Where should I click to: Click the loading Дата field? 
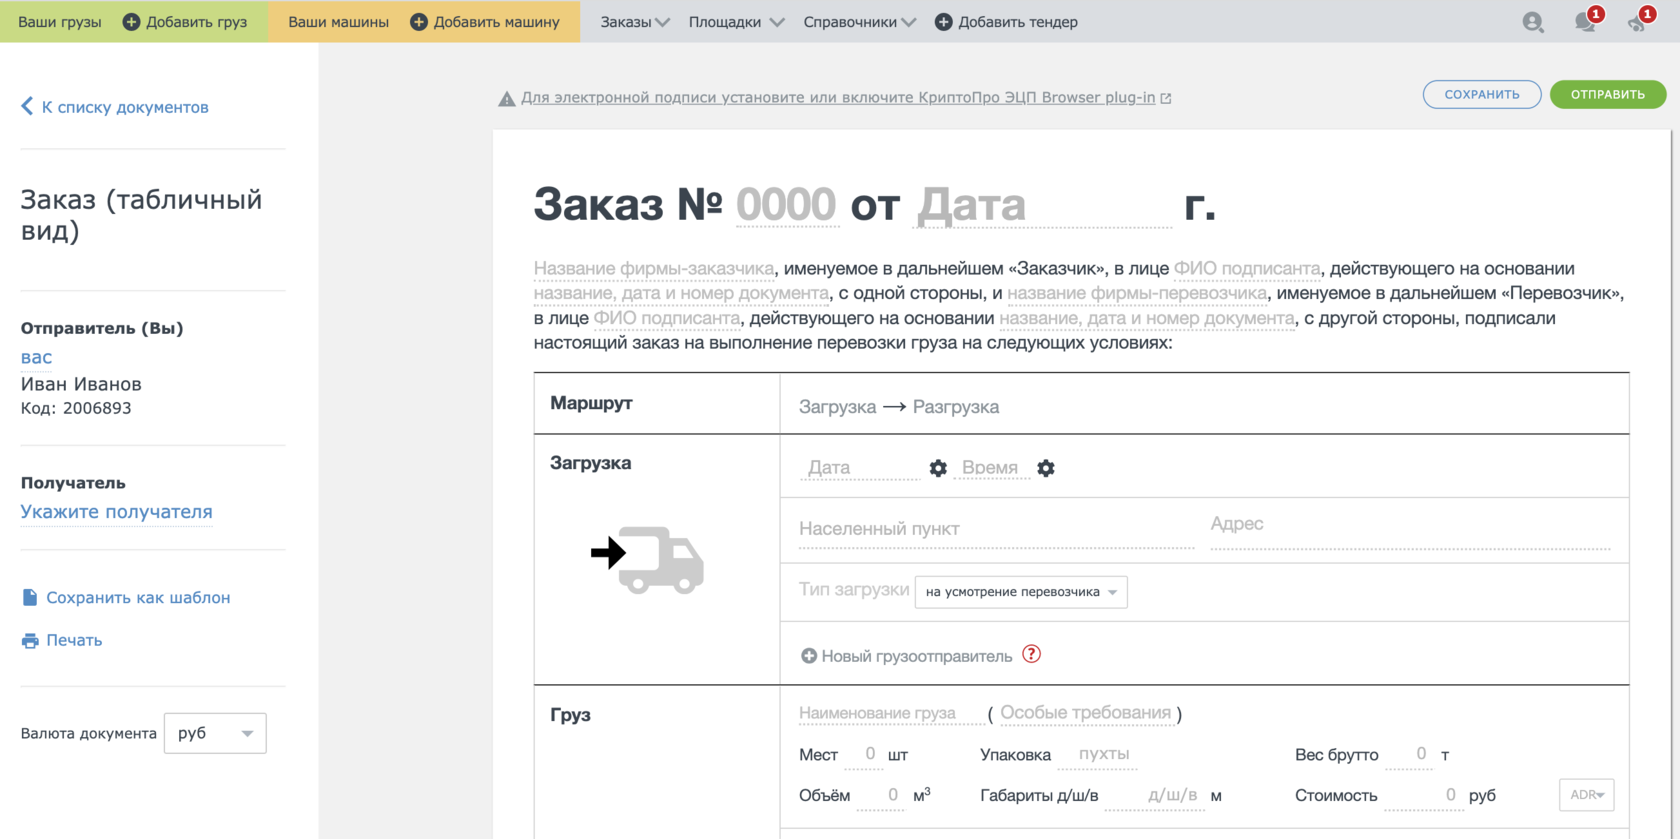click(860, 467)
